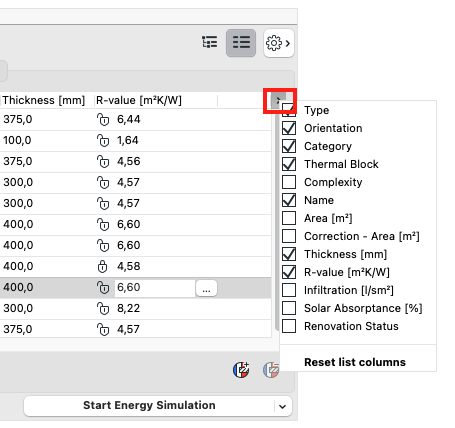Toggle the Thermal Block menu entry
The height and width of the screenshot is (428, 455).
[341, 164]
